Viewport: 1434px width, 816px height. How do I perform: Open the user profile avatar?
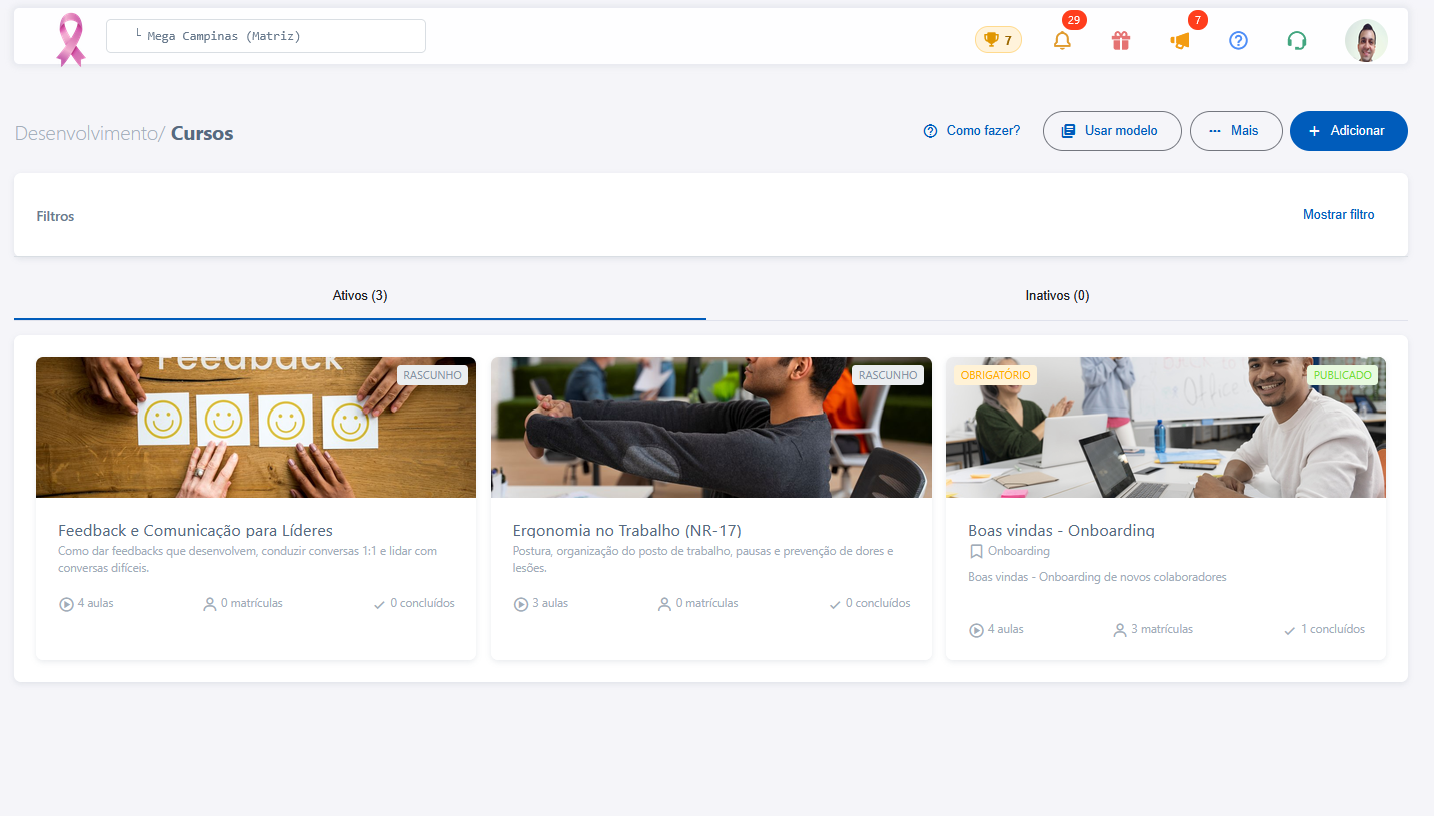(1366, 40)
